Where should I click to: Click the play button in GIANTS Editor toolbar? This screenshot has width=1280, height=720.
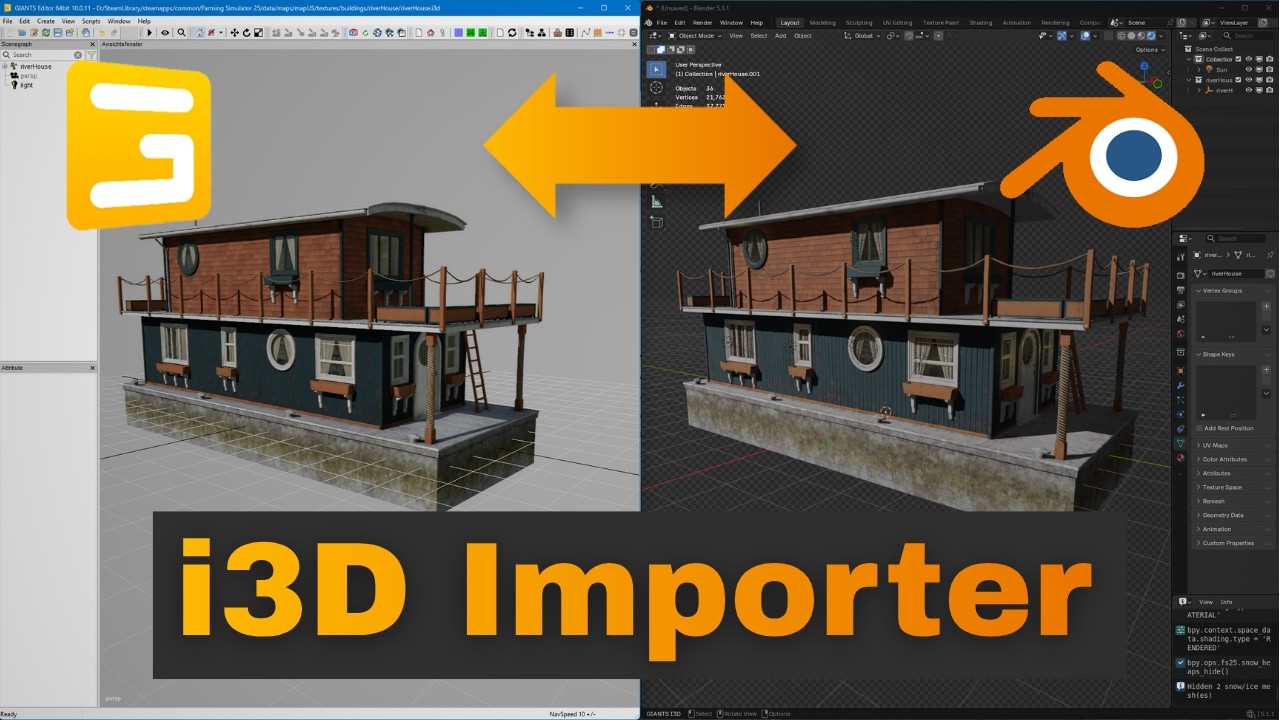click(150, 32)
